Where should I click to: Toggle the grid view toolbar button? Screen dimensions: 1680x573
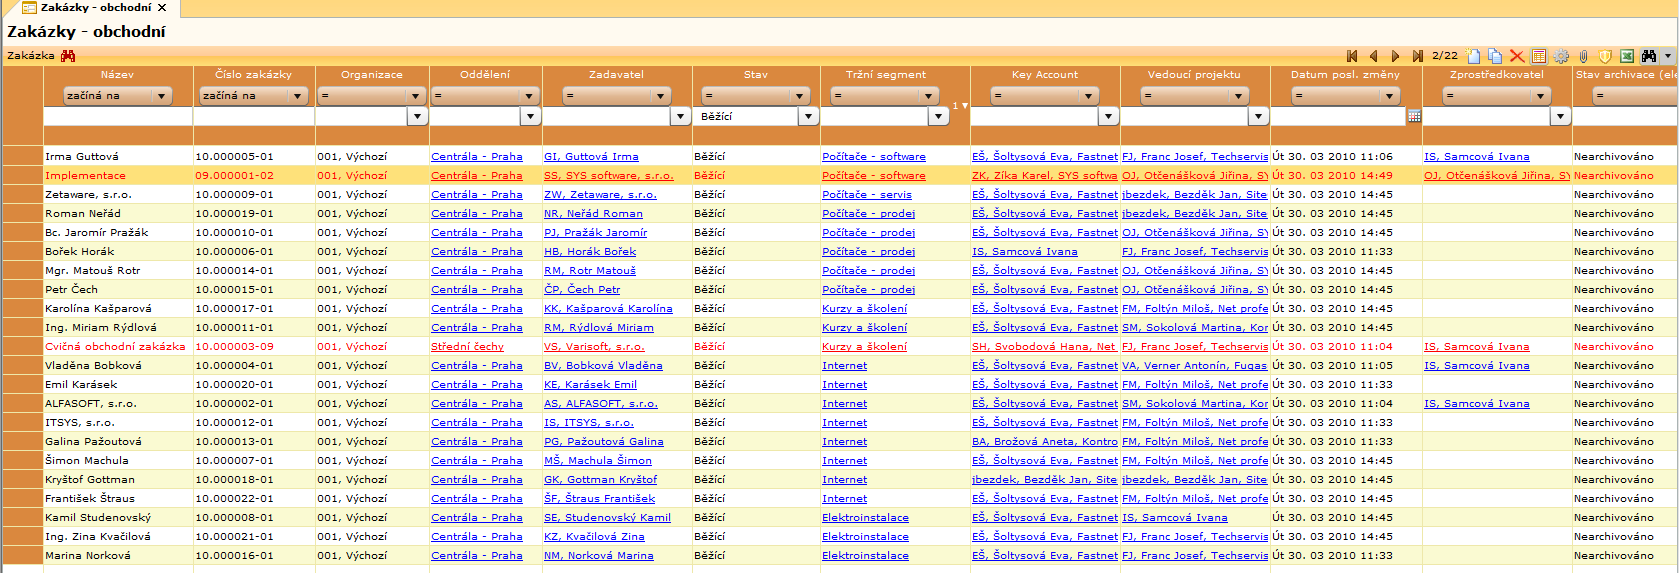(1539, 56)
